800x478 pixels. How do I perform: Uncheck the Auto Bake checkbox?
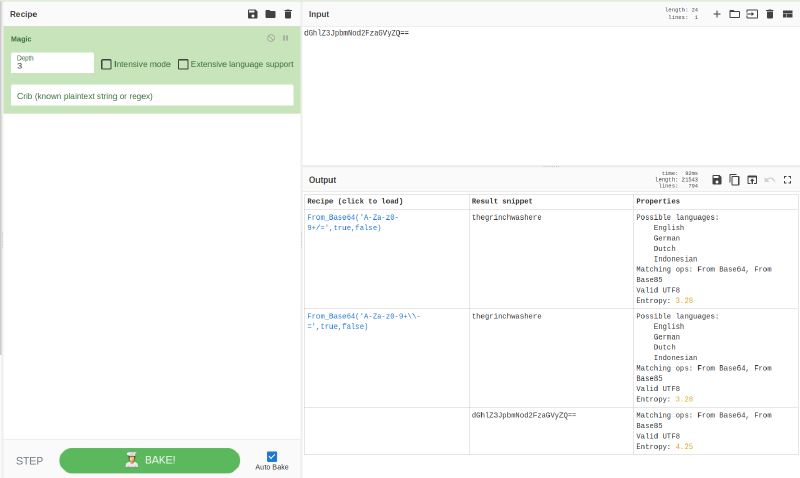(x=272, y=456)
